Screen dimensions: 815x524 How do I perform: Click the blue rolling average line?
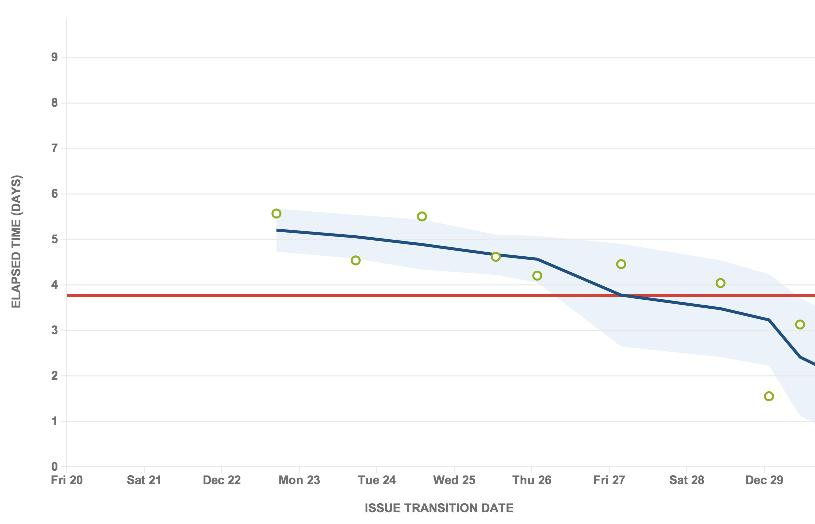[400, 241]
